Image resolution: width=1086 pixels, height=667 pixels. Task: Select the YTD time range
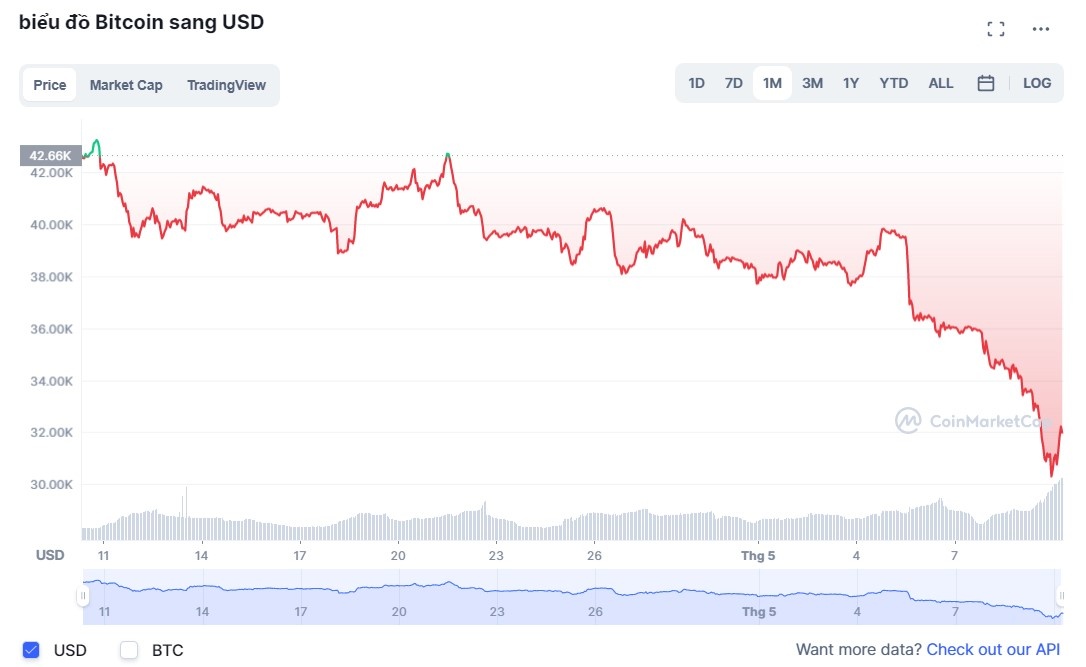pyautogui.click(x=893, y=84)
